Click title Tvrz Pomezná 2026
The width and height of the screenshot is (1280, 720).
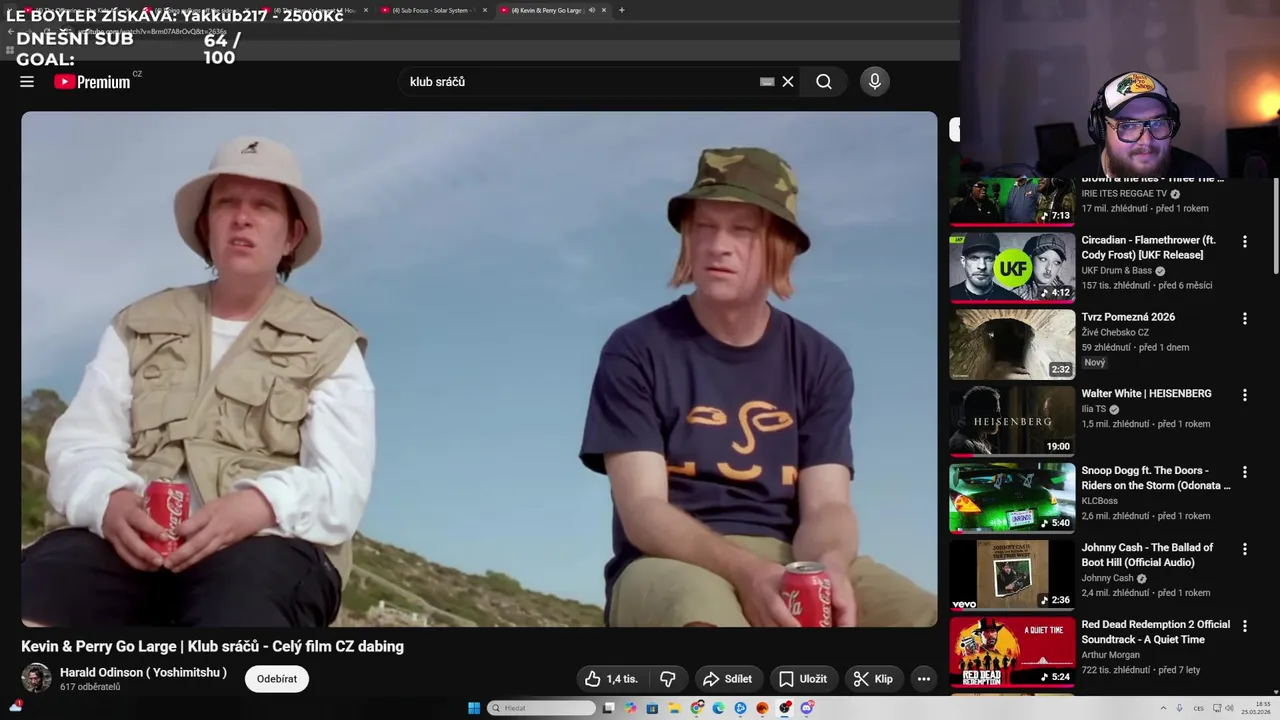coord(1128,317)
